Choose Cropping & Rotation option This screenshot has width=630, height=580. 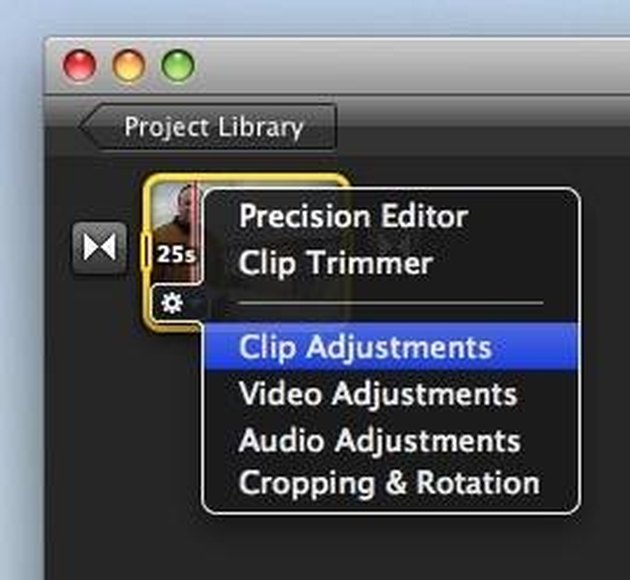pyautogui.click(x=389, y=483)
